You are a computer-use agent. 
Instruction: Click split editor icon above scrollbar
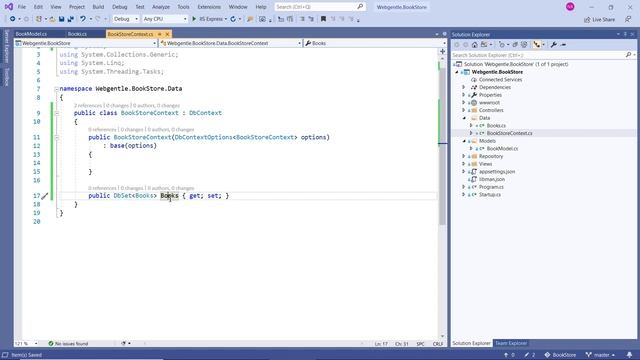tap(442, 51)
